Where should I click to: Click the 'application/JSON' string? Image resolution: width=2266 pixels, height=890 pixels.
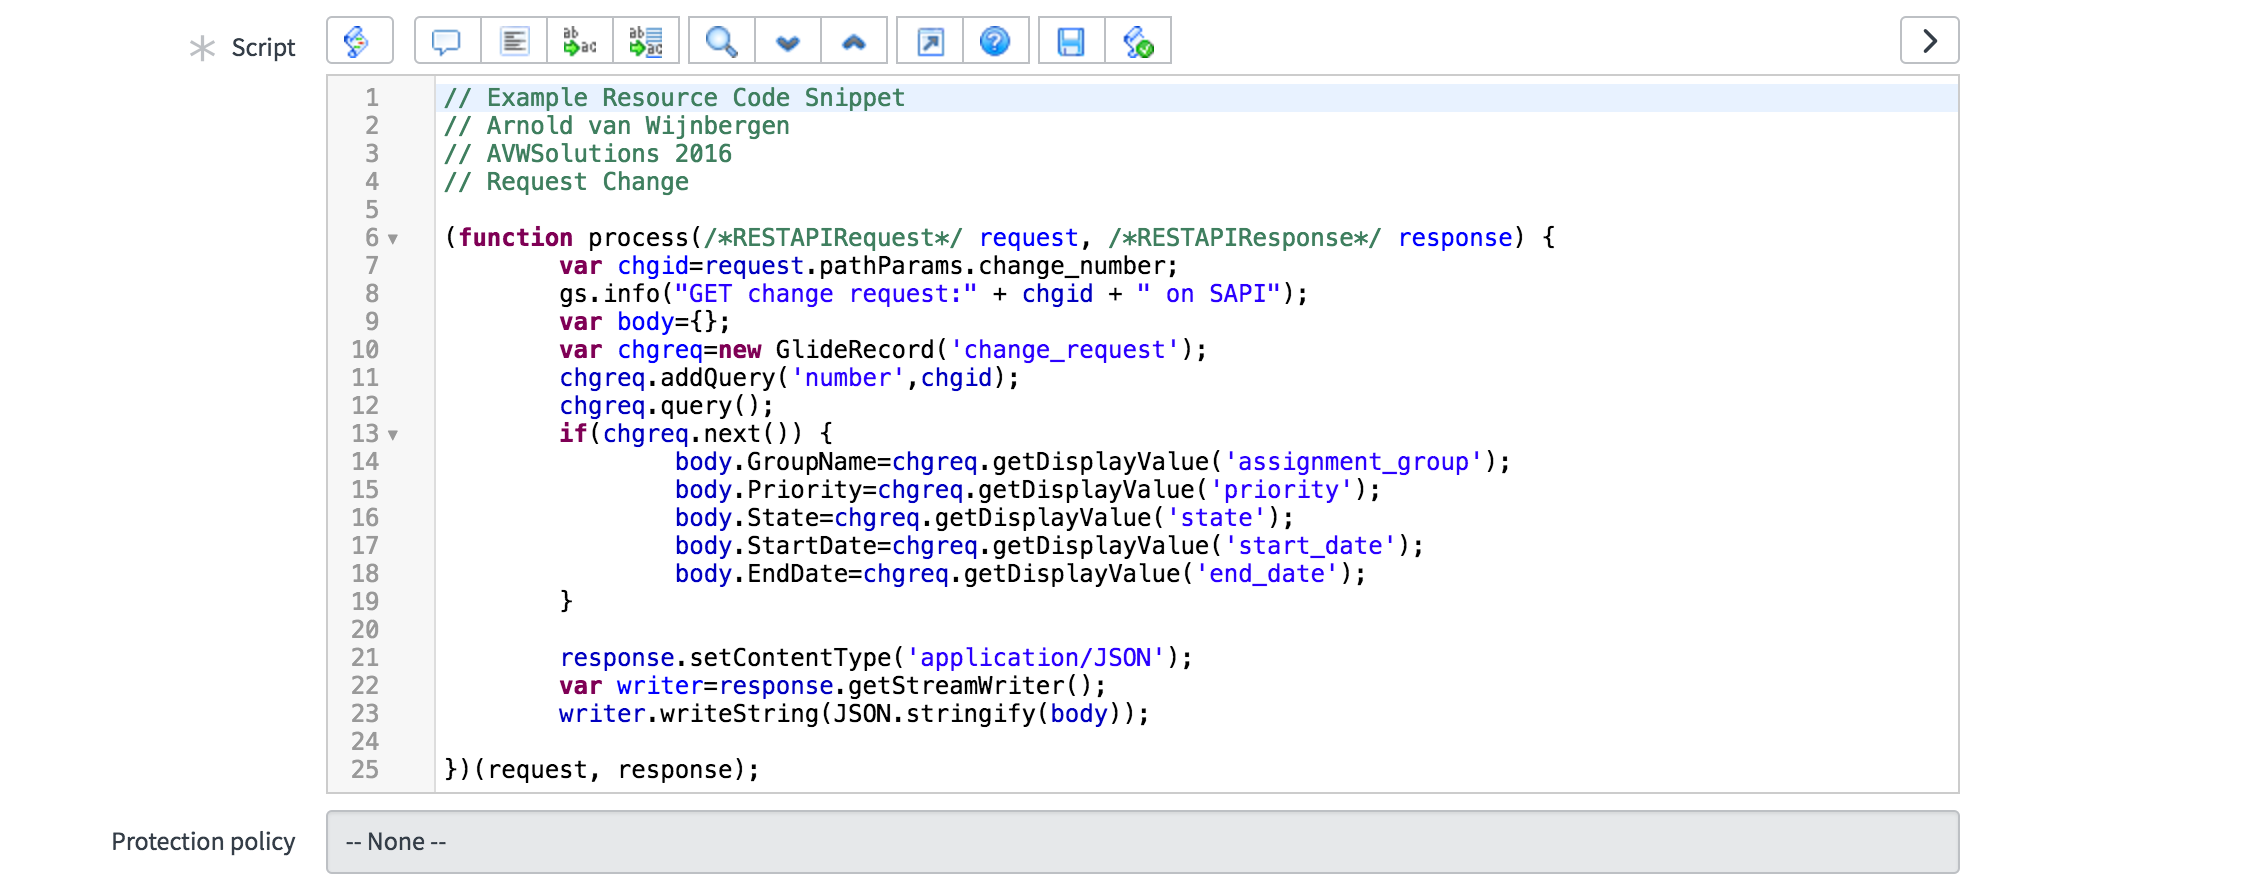pyautogui.click(x=1036, y=657)
